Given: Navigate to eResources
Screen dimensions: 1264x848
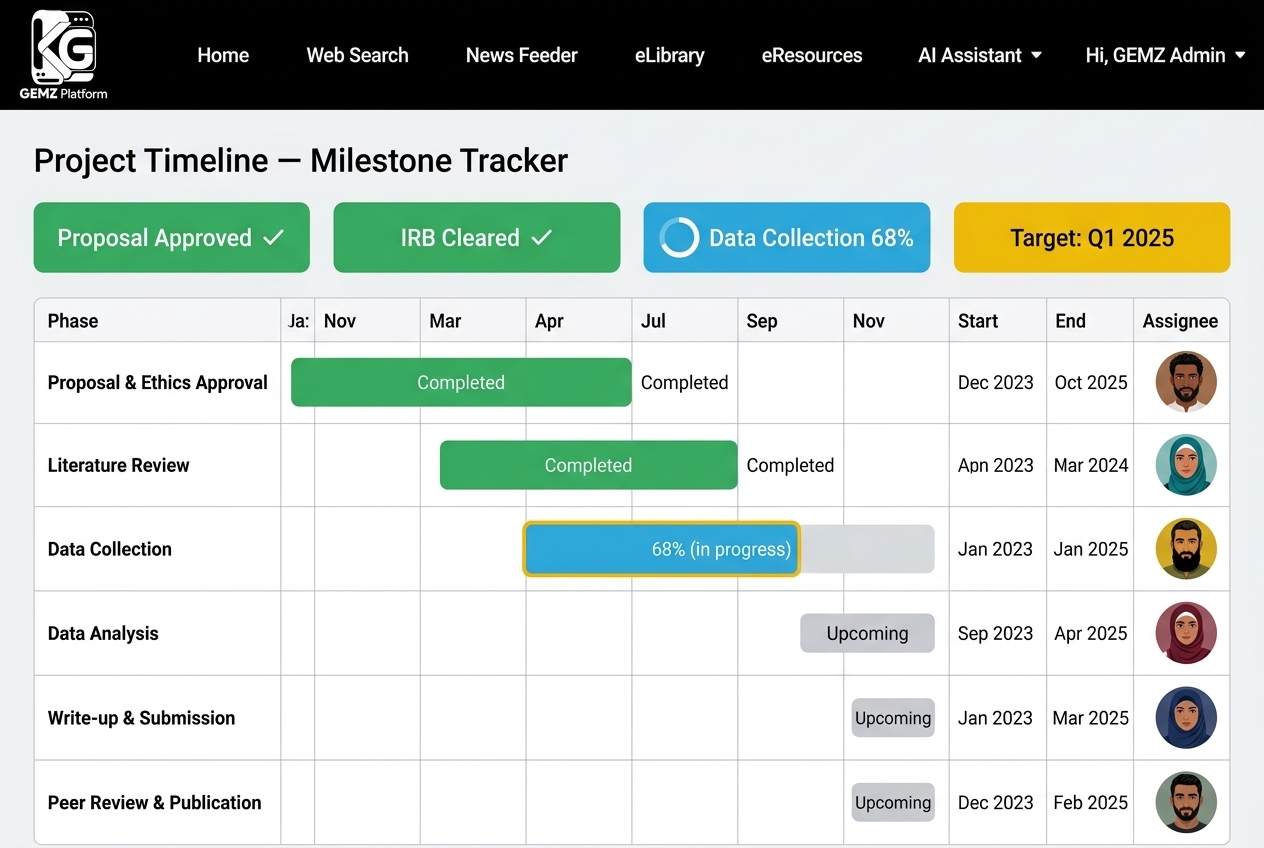Looking at the screenshot, I should 812,55.
